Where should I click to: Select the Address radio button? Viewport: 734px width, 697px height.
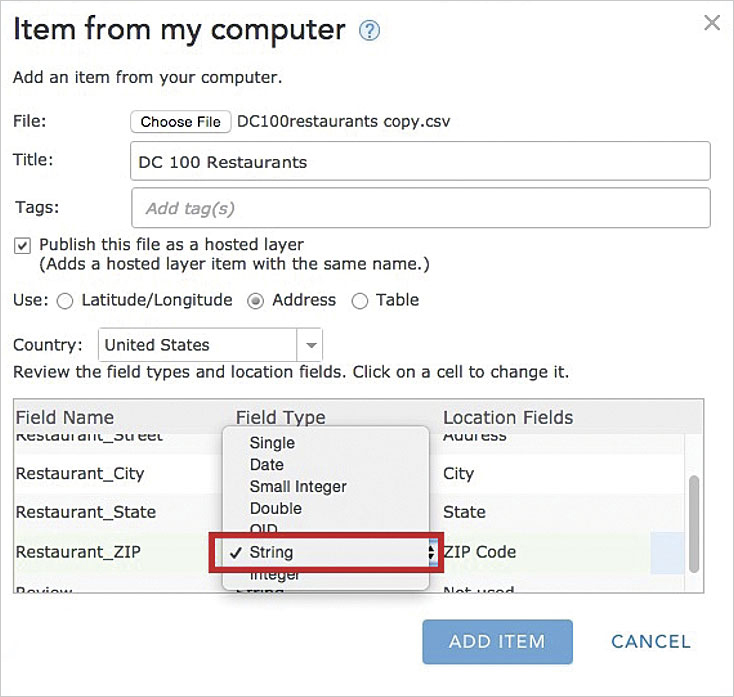coord(255,301)
